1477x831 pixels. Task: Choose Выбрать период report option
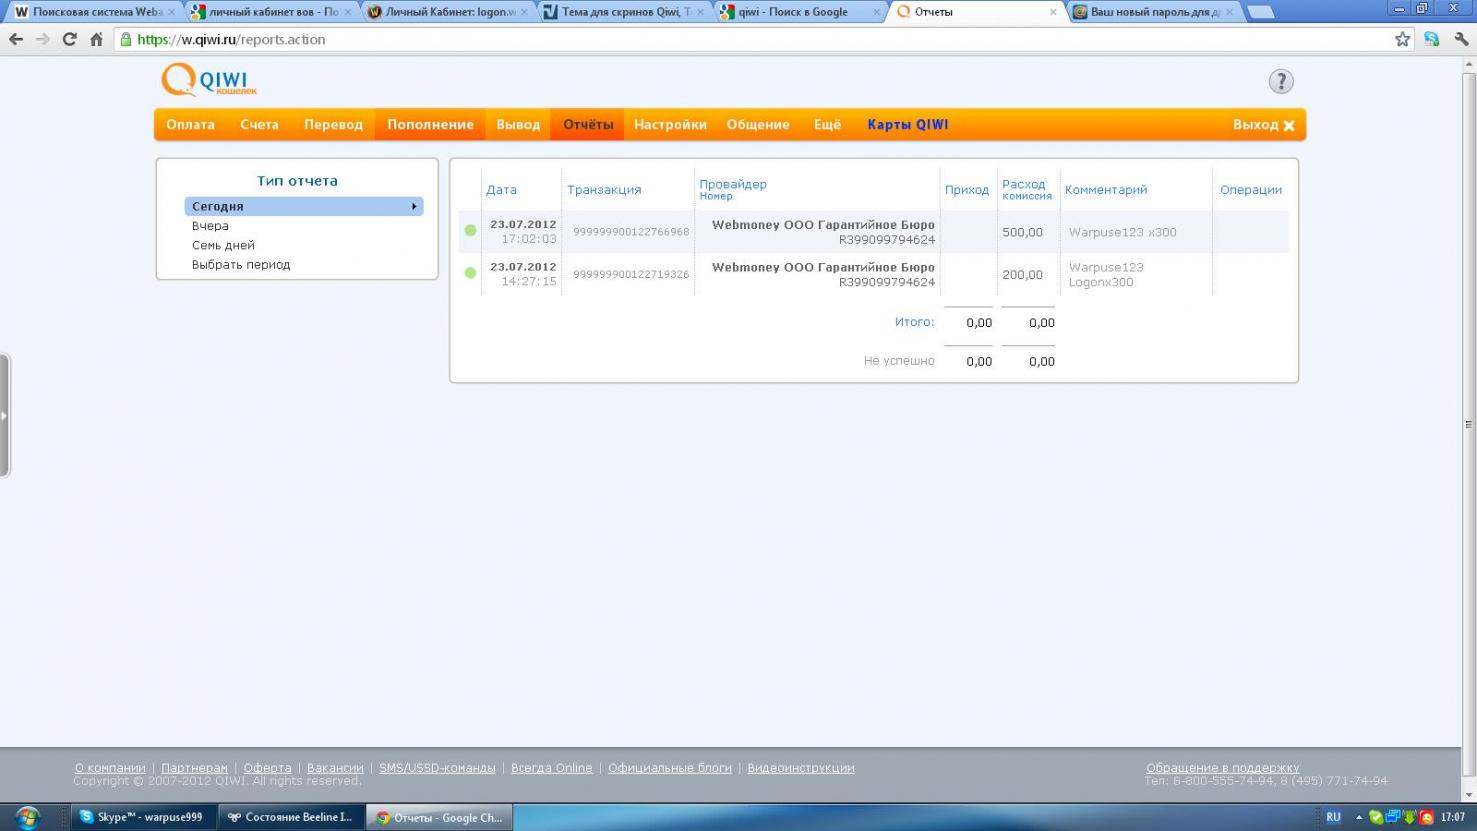point(241,265)
